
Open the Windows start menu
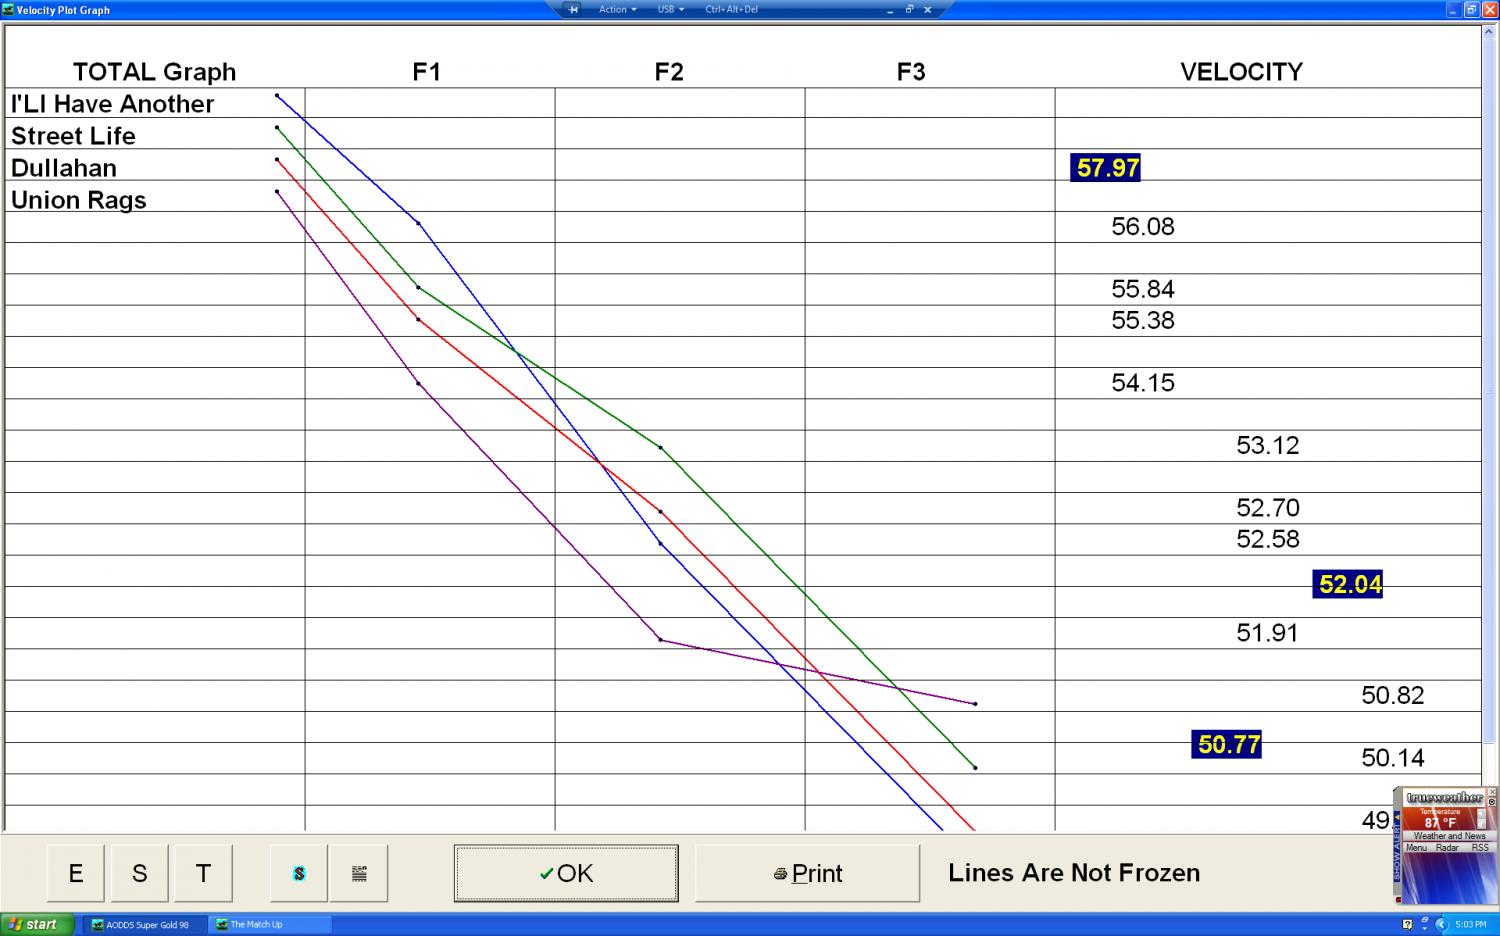point(38,924)
